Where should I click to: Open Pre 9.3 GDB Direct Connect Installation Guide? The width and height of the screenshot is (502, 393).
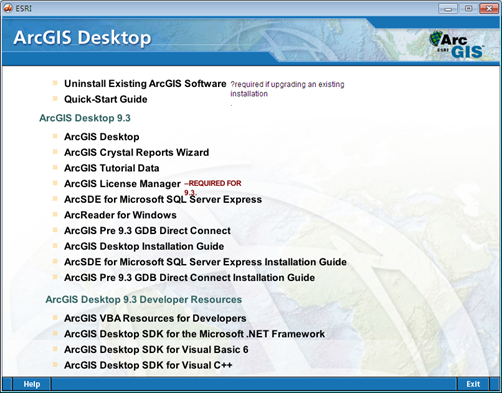tap(189, 278)
